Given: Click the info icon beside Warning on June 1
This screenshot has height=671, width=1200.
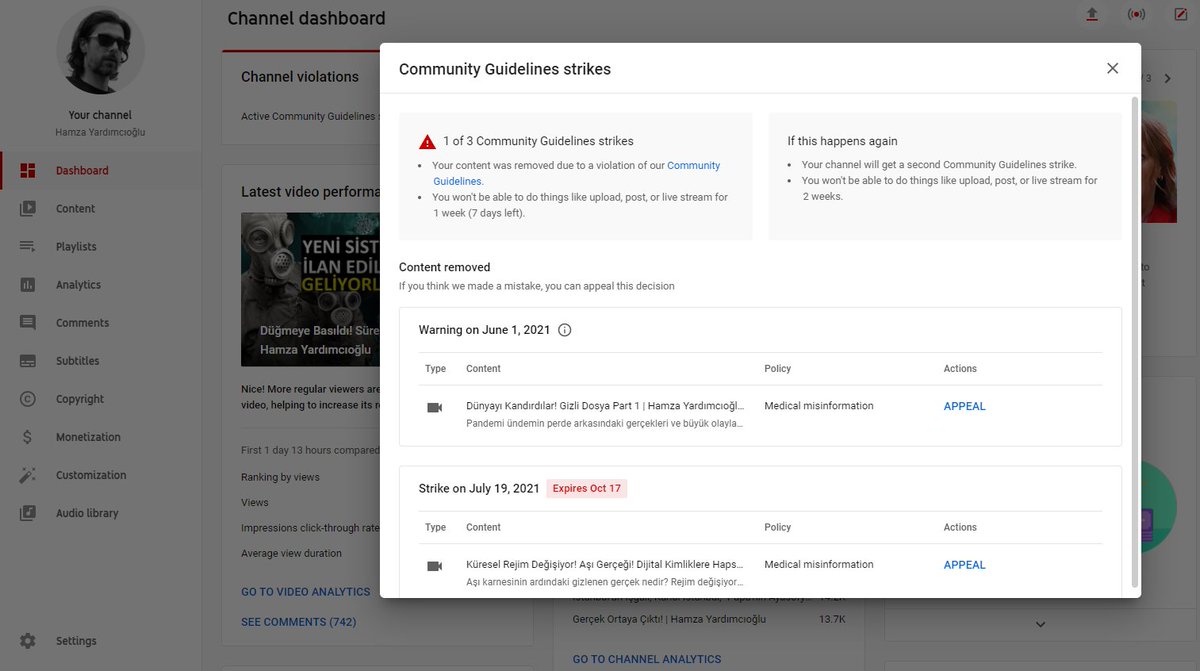Looking at the screenshot, I should pos(564,329).
